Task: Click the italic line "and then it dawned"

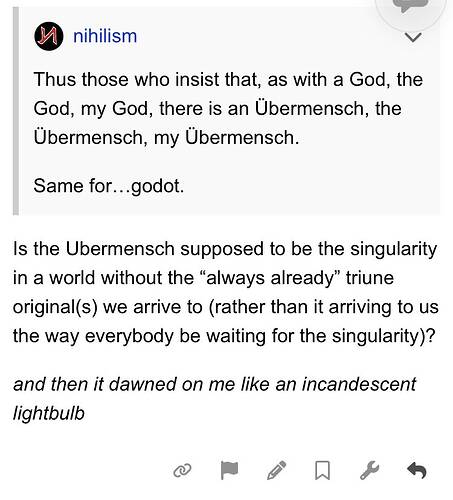Action: [x=215, y=398]
